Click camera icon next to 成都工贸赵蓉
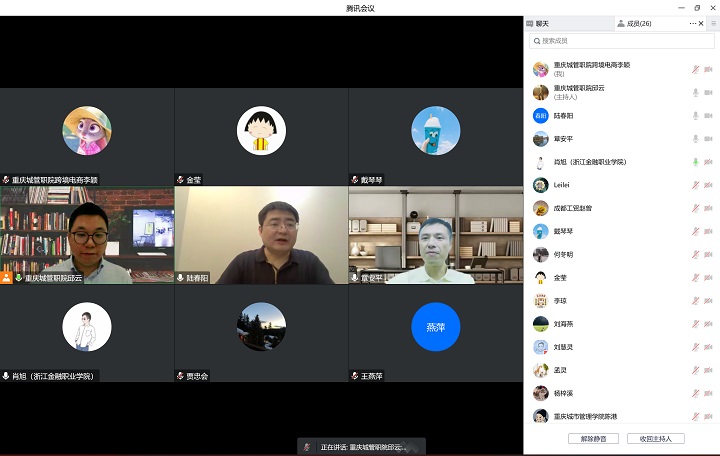 click(x=708, y=208)
